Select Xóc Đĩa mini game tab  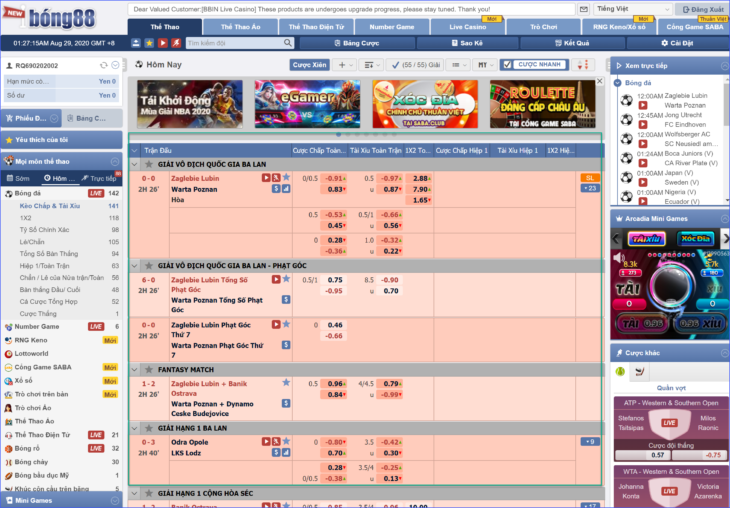(696, 239)
